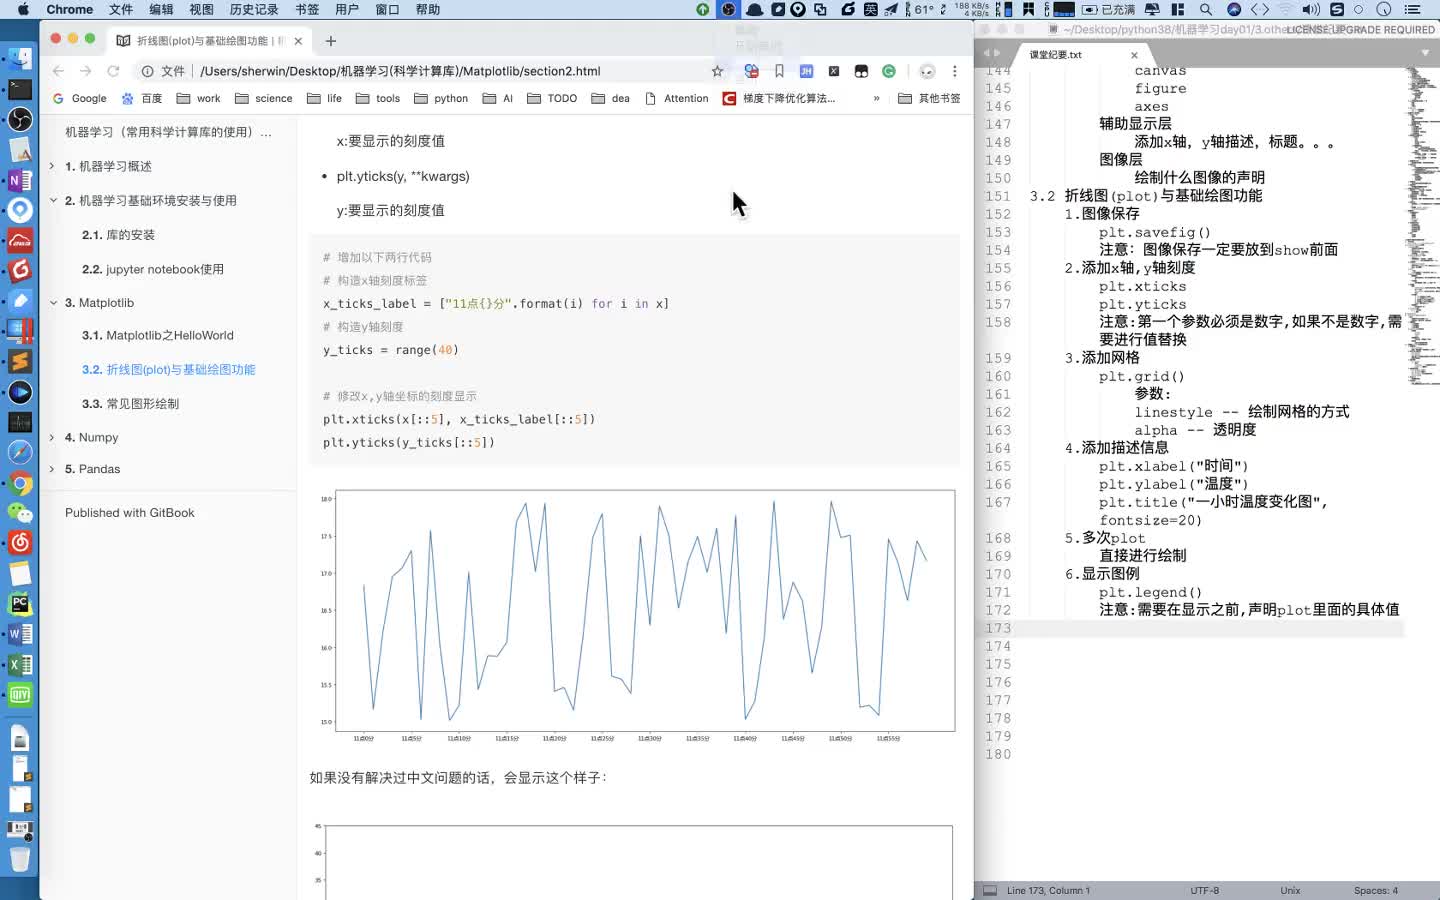Image resolution: width=1440 pixels, height=900 pixels.
Task: Open a new Chrome tab
Action: 331,41
